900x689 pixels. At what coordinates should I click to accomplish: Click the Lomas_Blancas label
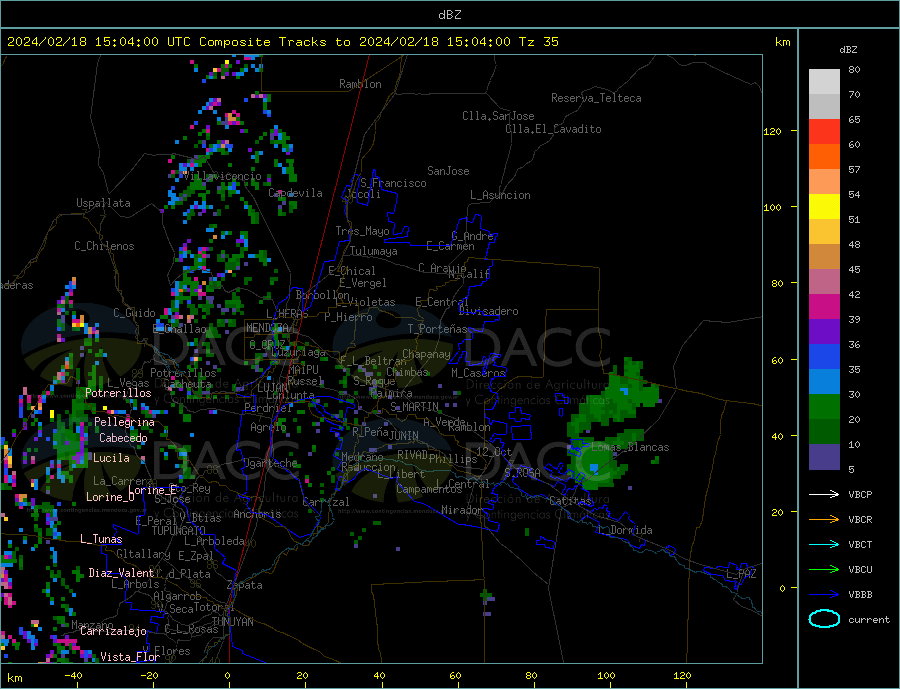[x=630, y=447]
